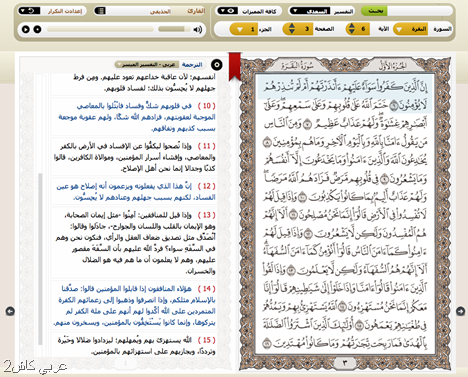
Task: Click the كافة المميزات label
Action: 259,11
